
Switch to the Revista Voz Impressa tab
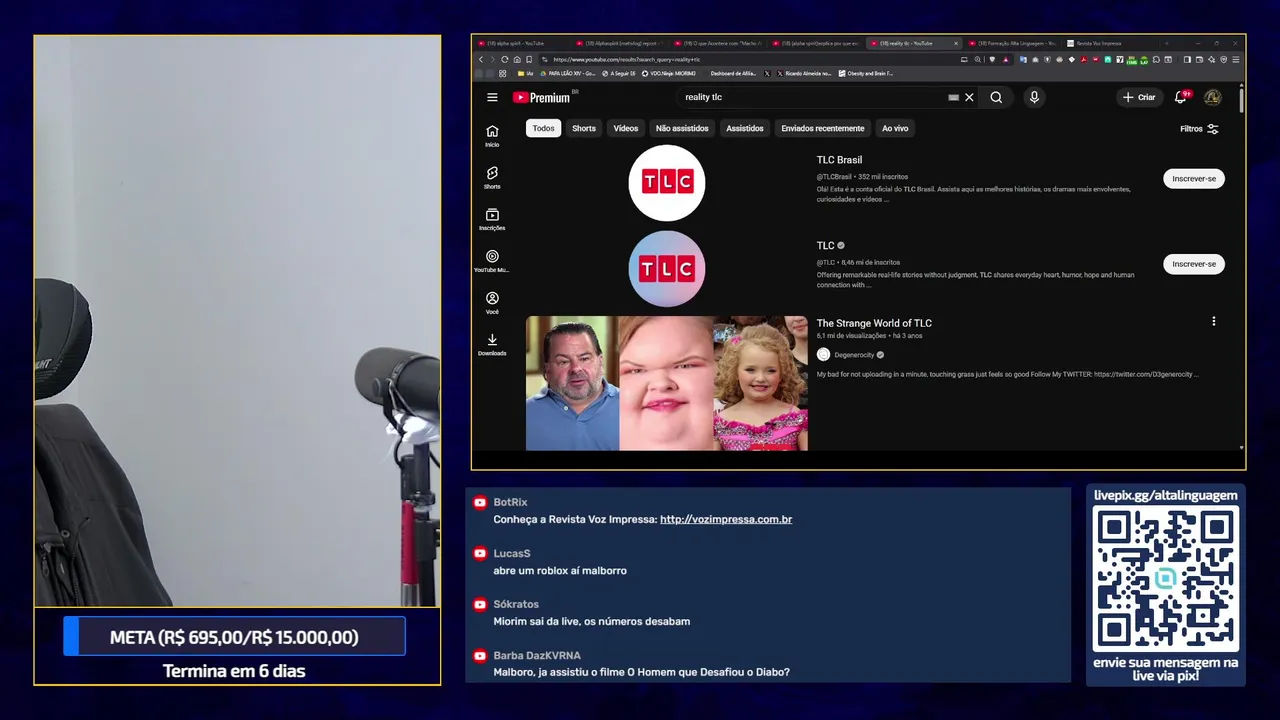[1110, 43]
